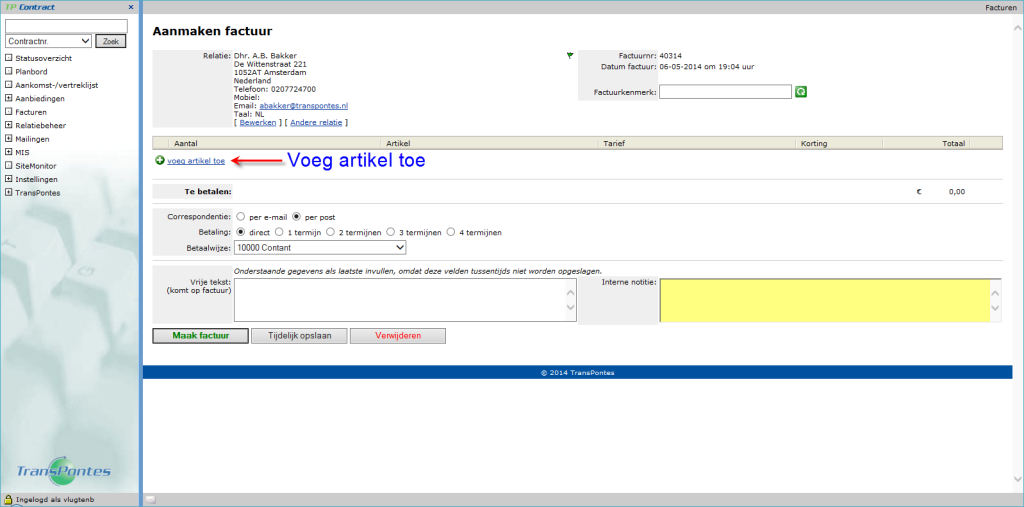Click the small green flag icon near Factuurnr
The width and height of the screenshot is (1024, 507).
click(x=570, y=56)
